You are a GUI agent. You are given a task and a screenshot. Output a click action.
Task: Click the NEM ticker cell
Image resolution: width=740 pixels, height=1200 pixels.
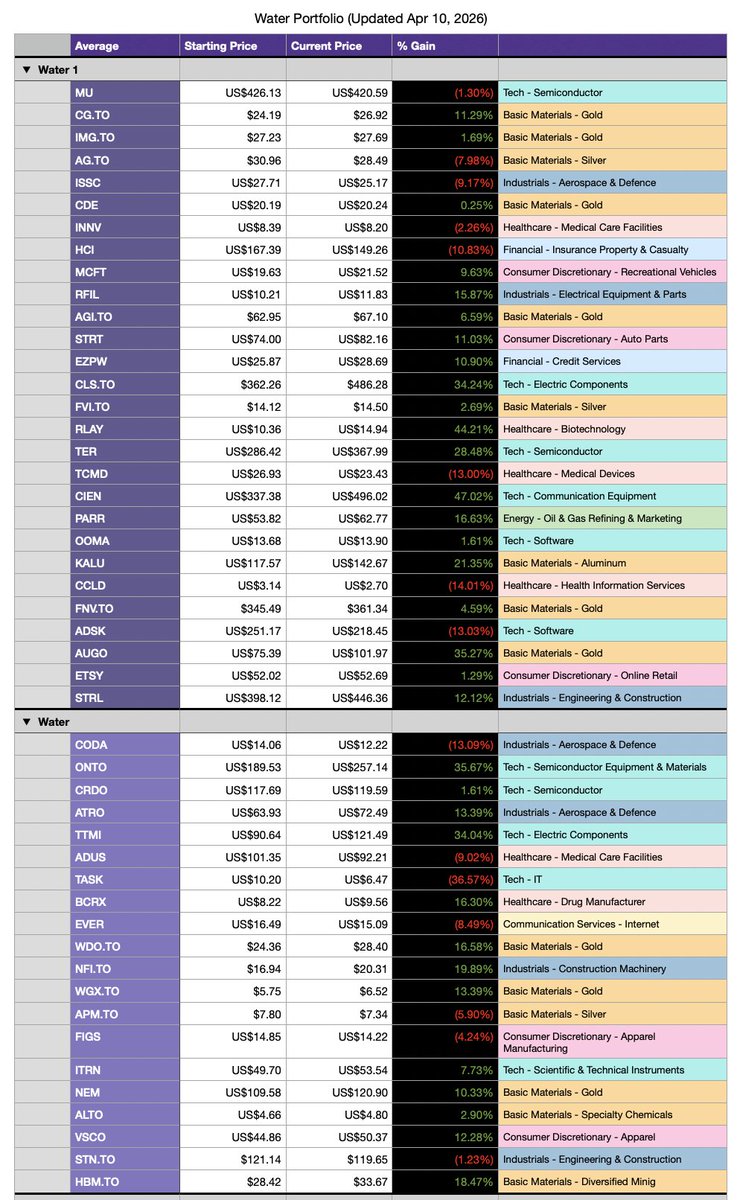tap(126, 1093)
